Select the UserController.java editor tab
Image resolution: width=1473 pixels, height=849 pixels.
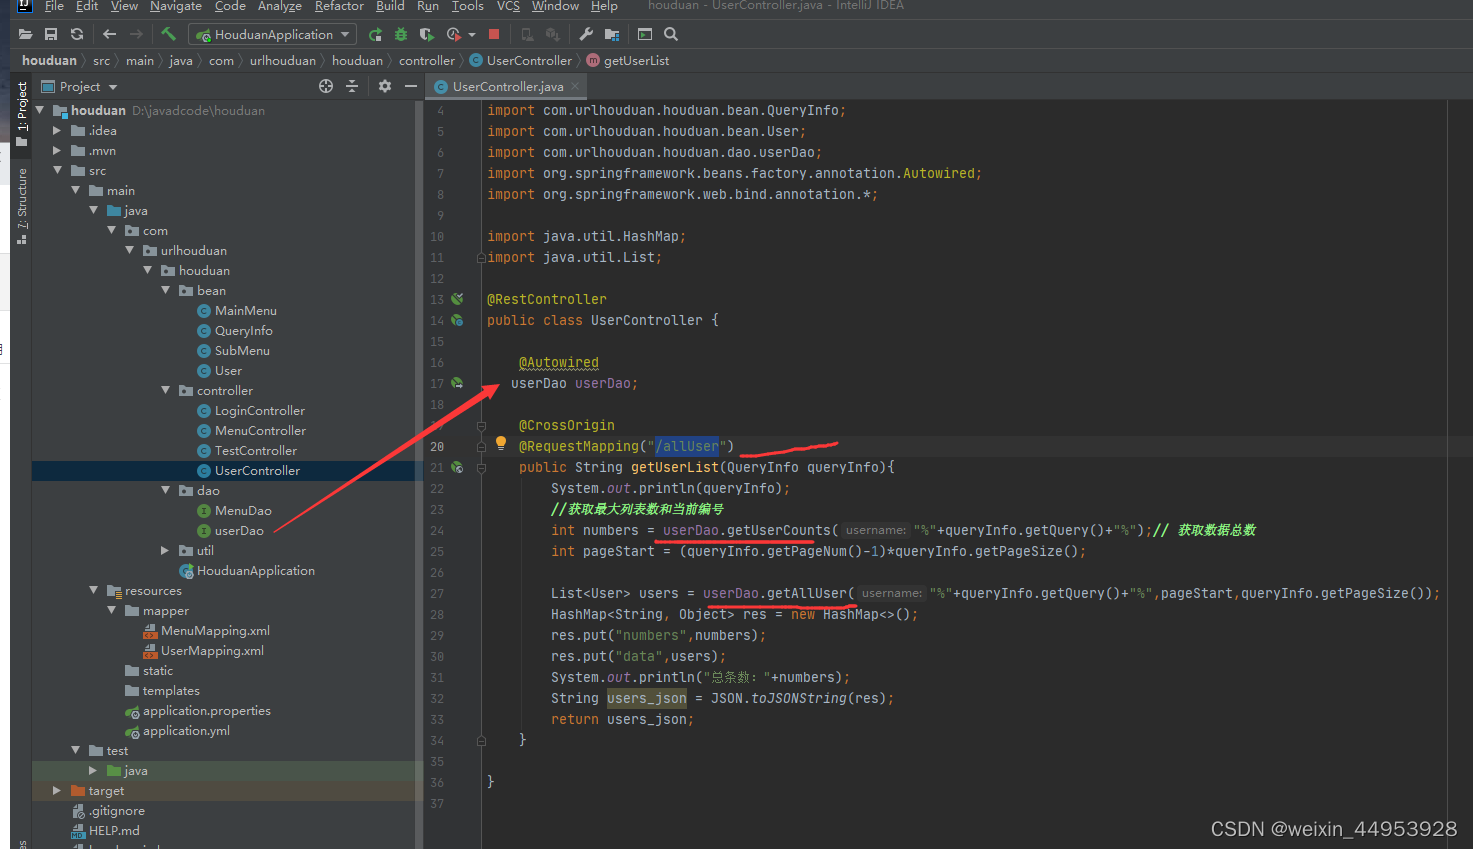508,87
